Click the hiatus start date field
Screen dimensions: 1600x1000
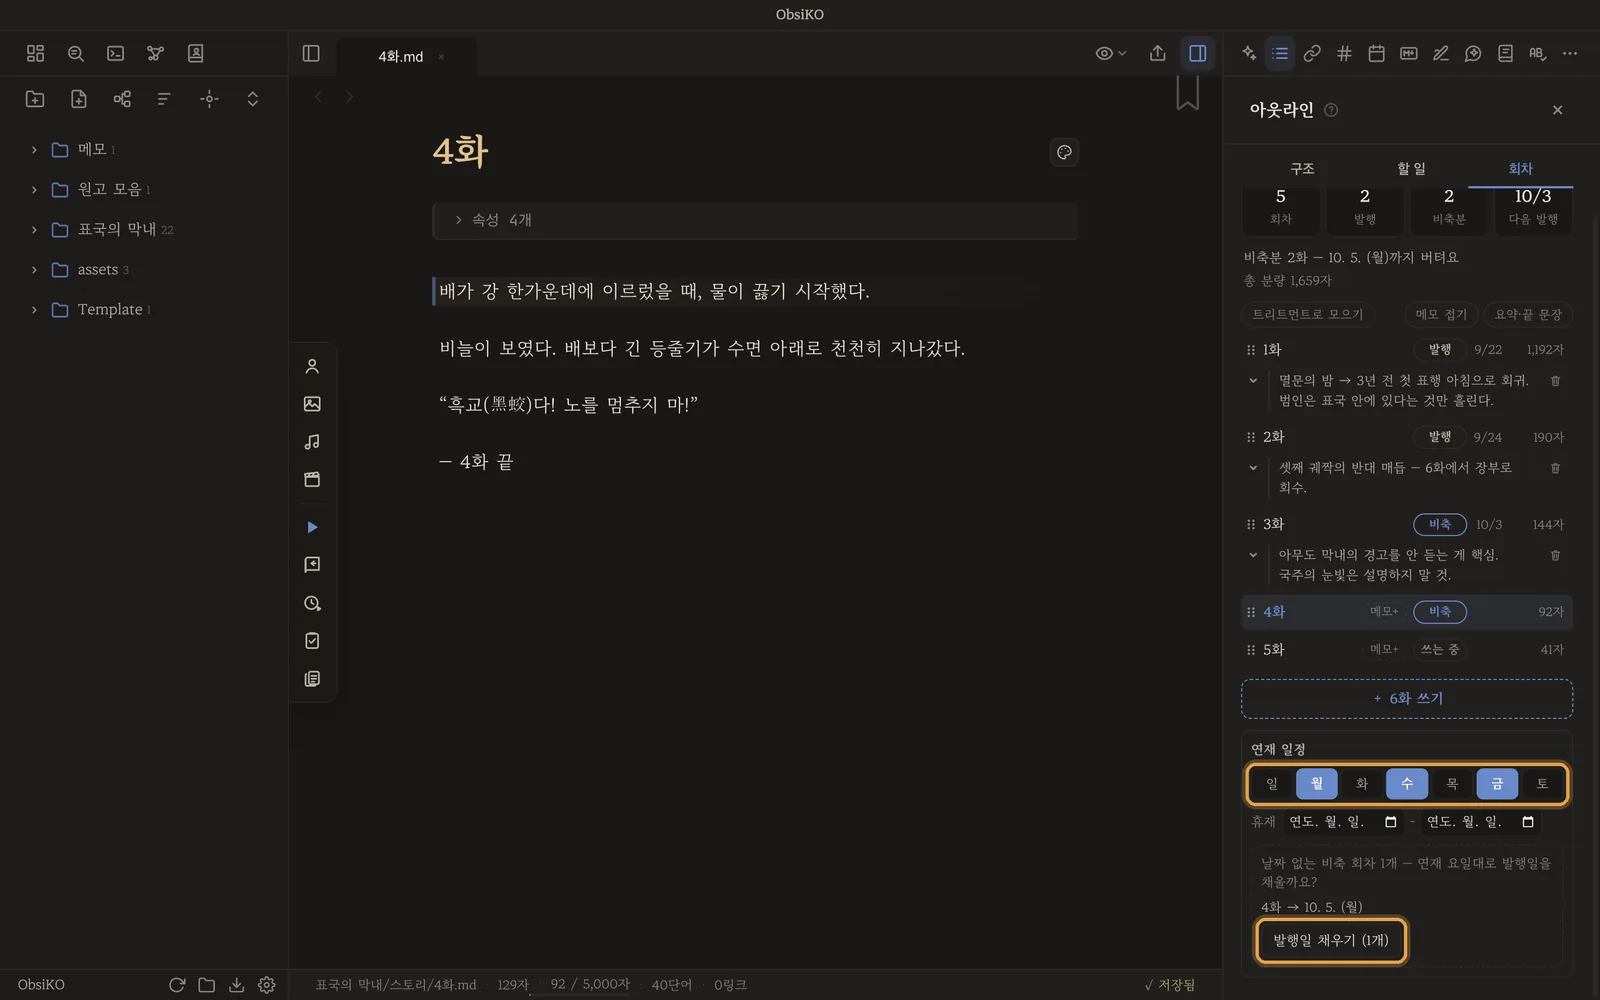(x=1342, y=822)
